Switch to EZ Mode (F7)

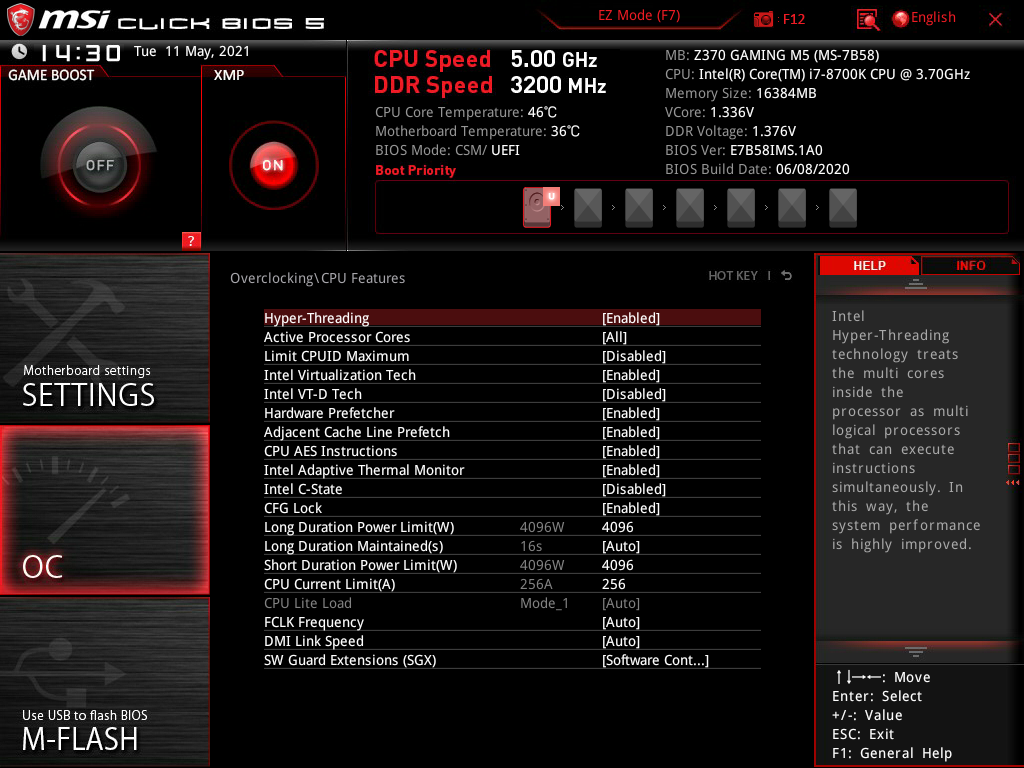(639, 16)
